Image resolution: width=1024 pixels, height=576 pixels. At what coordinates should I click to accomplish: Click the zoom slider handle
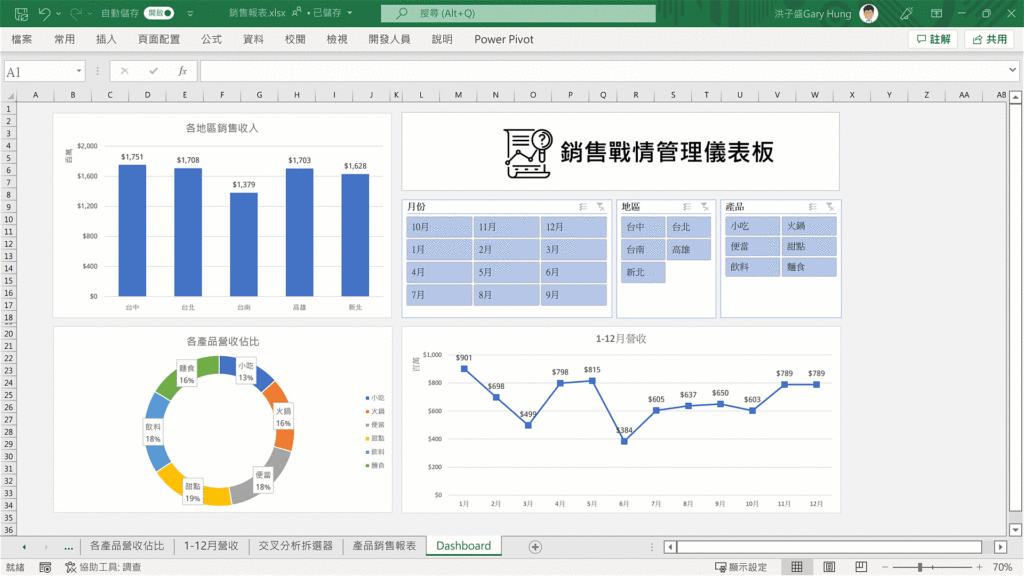pyautogui.click(x=920, y=568)
